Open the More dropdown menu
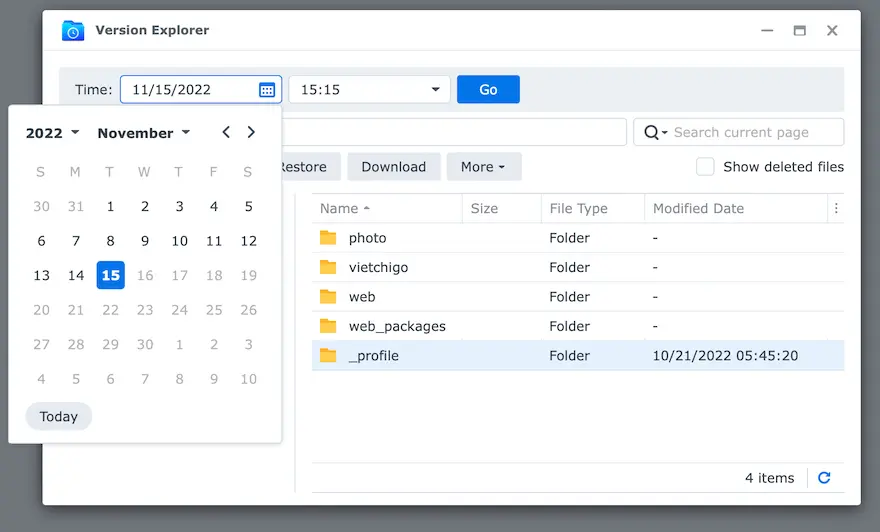 pos(483,167)
